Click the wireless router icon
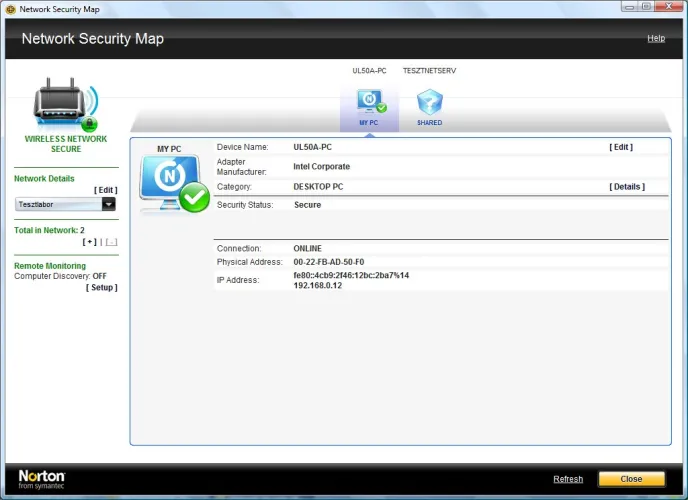Image resolution: width=688 pixels, height=500 pixels. coord(66,104)
